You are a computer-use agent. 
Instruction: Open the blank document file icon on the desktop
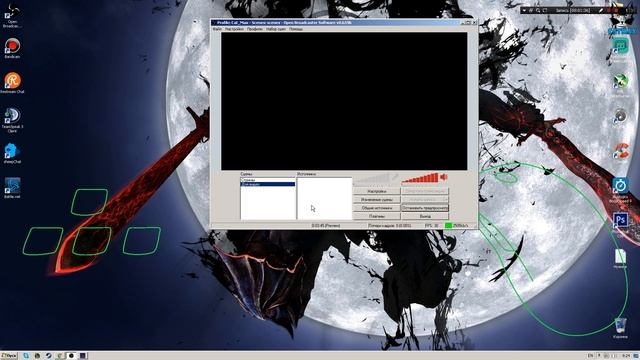click(620, 258)
